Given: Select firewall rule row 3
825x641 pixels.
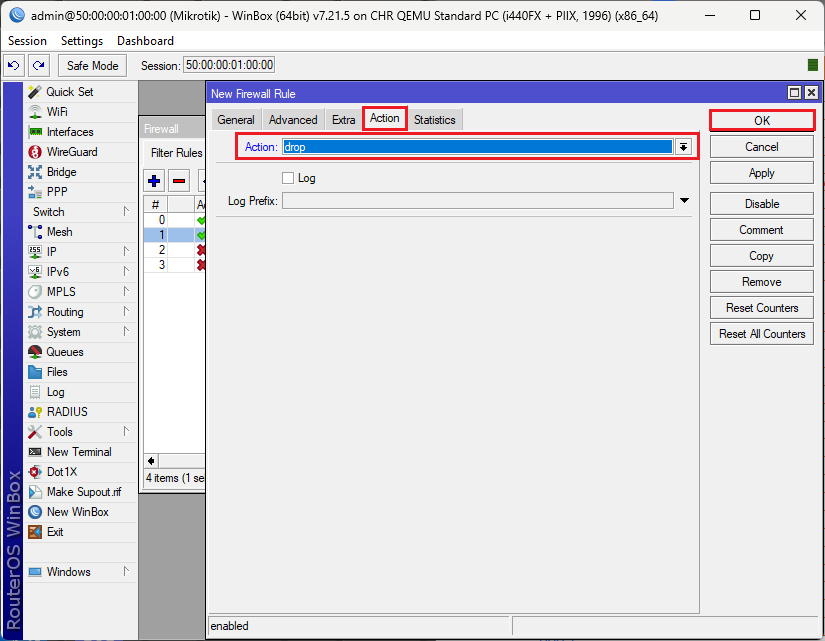Looking at the screenshot, I should (x=174, y=265).
